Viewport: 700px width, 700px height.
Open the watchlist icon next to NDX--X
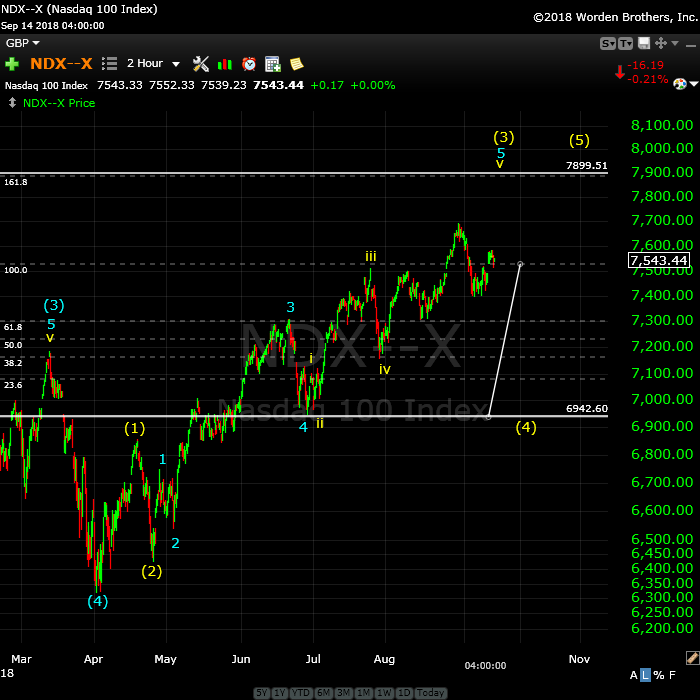(x=109, y=64)
